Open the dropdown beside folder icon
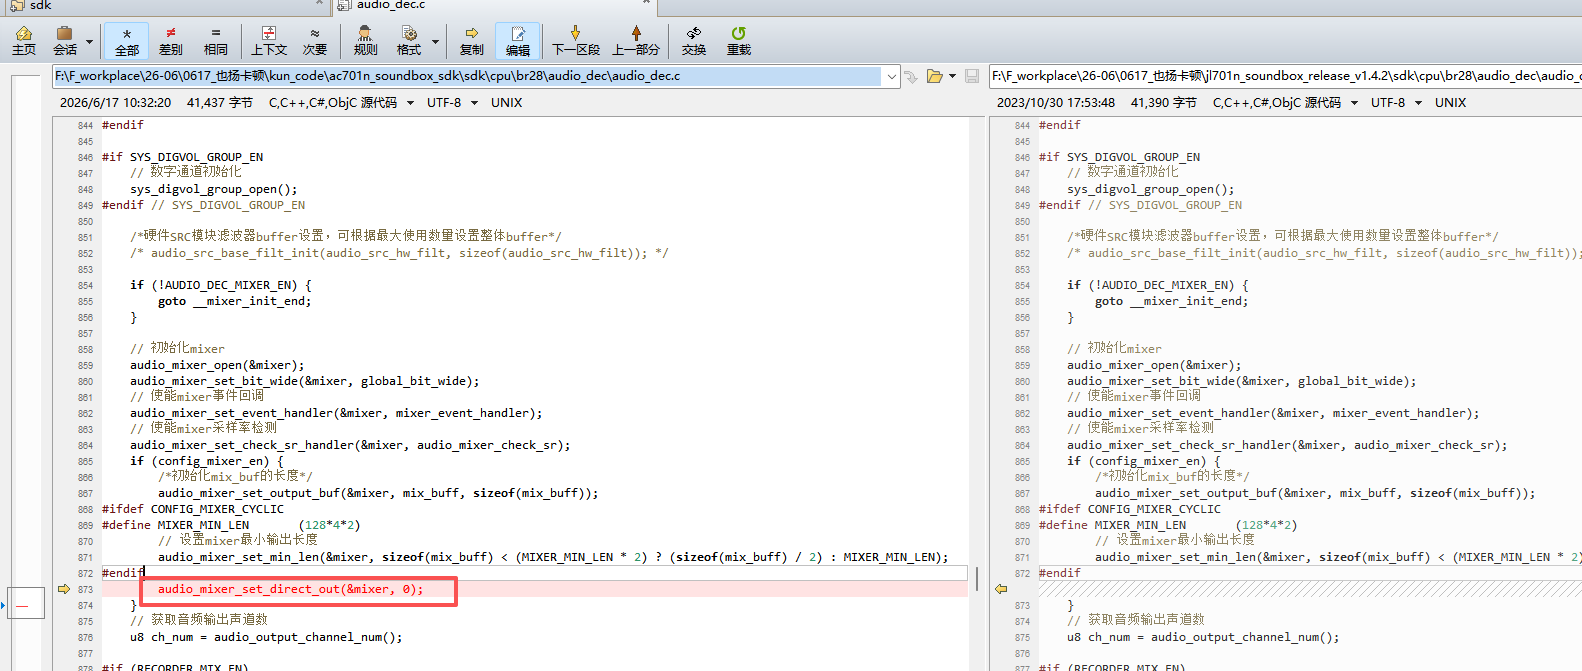This screenshot has width=1582, height=671. coord(952,76)
